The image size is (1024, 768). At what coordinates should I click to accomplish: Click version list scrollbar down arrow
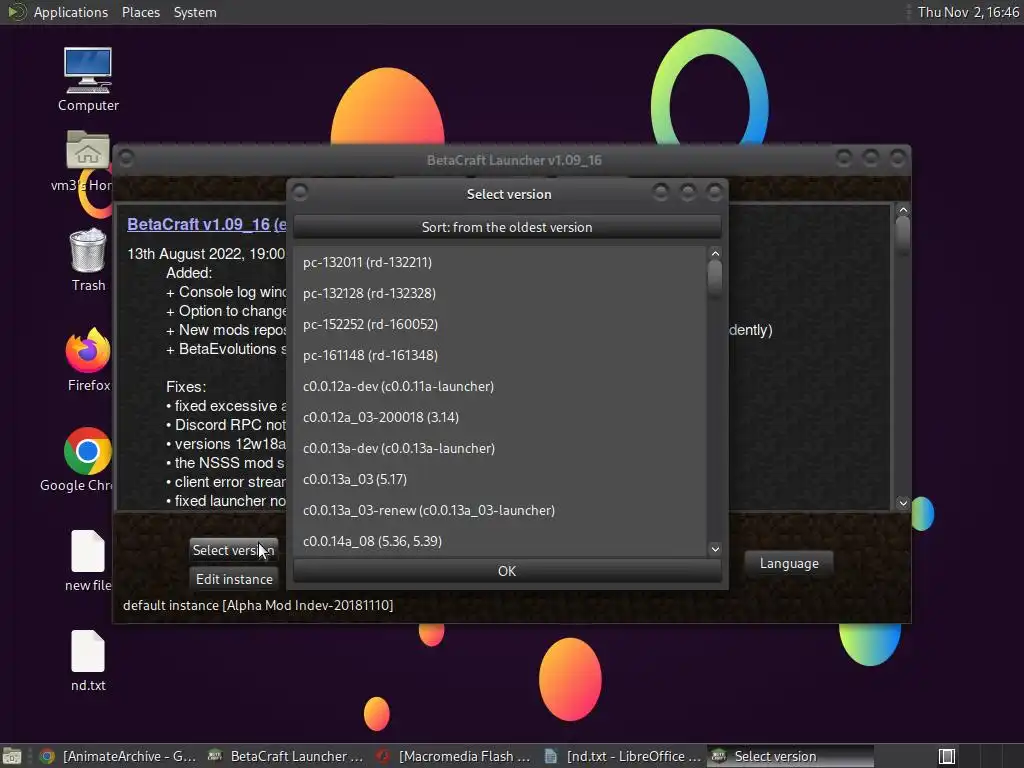715,549
